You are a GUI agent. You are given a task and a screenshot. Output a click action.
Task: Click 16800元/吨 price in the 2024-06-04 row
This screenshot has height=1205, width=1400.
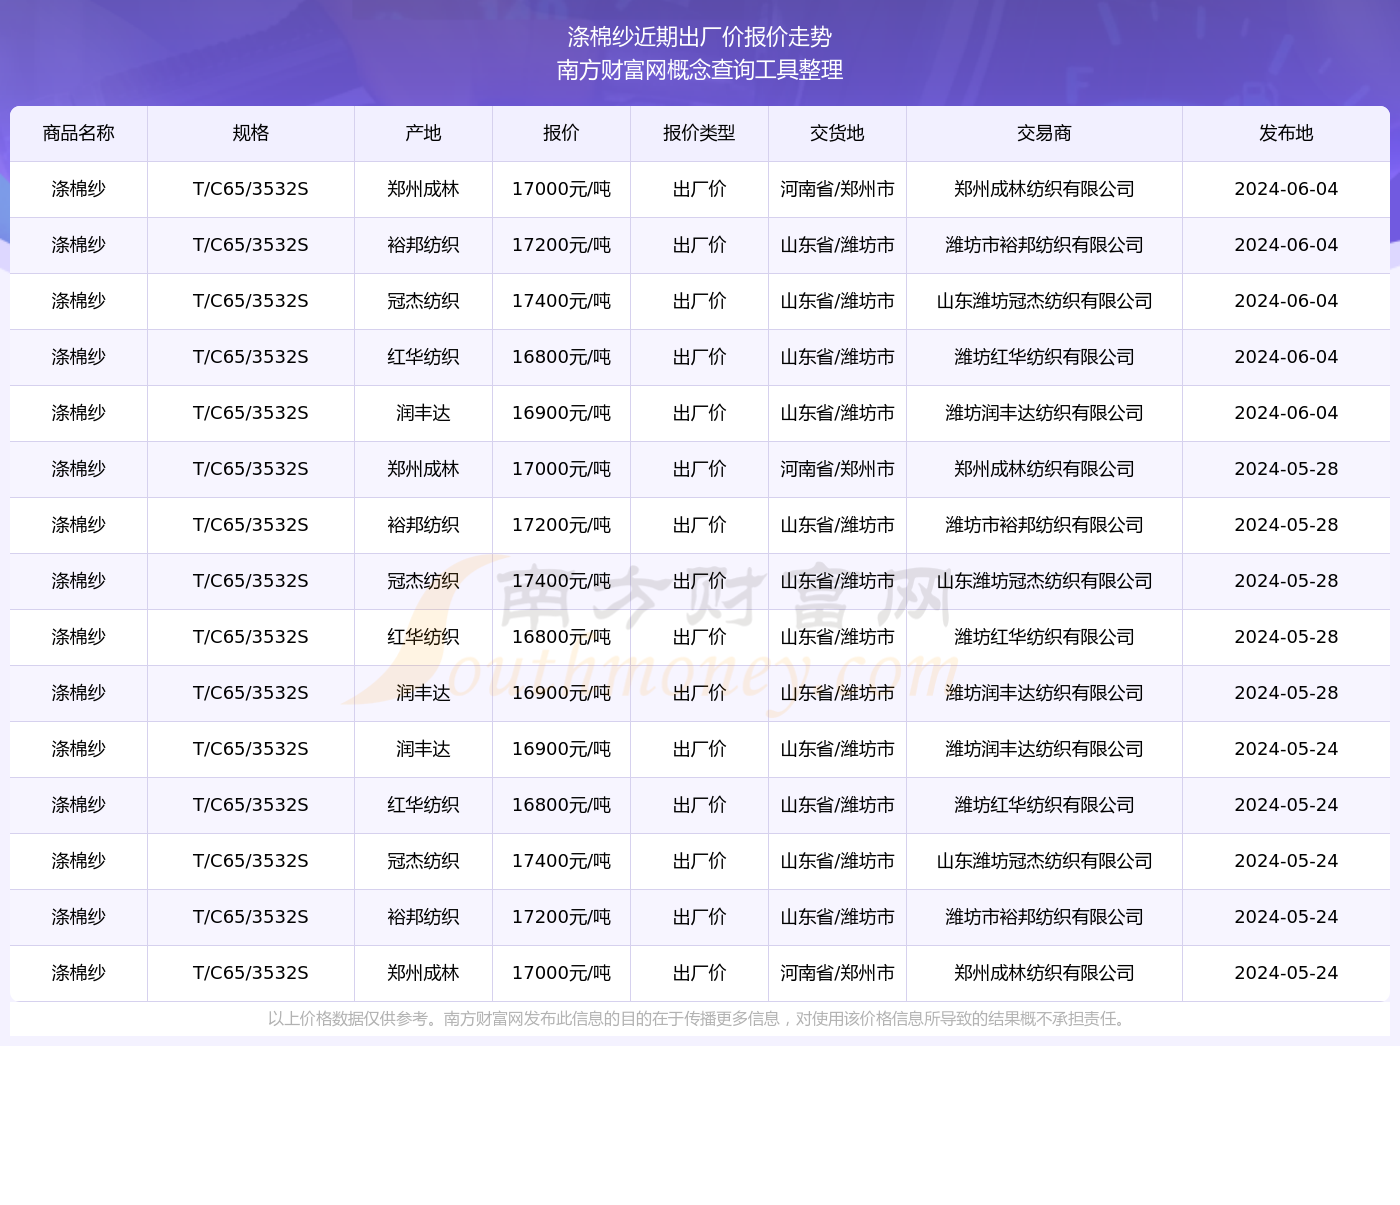tap(561, 357)
